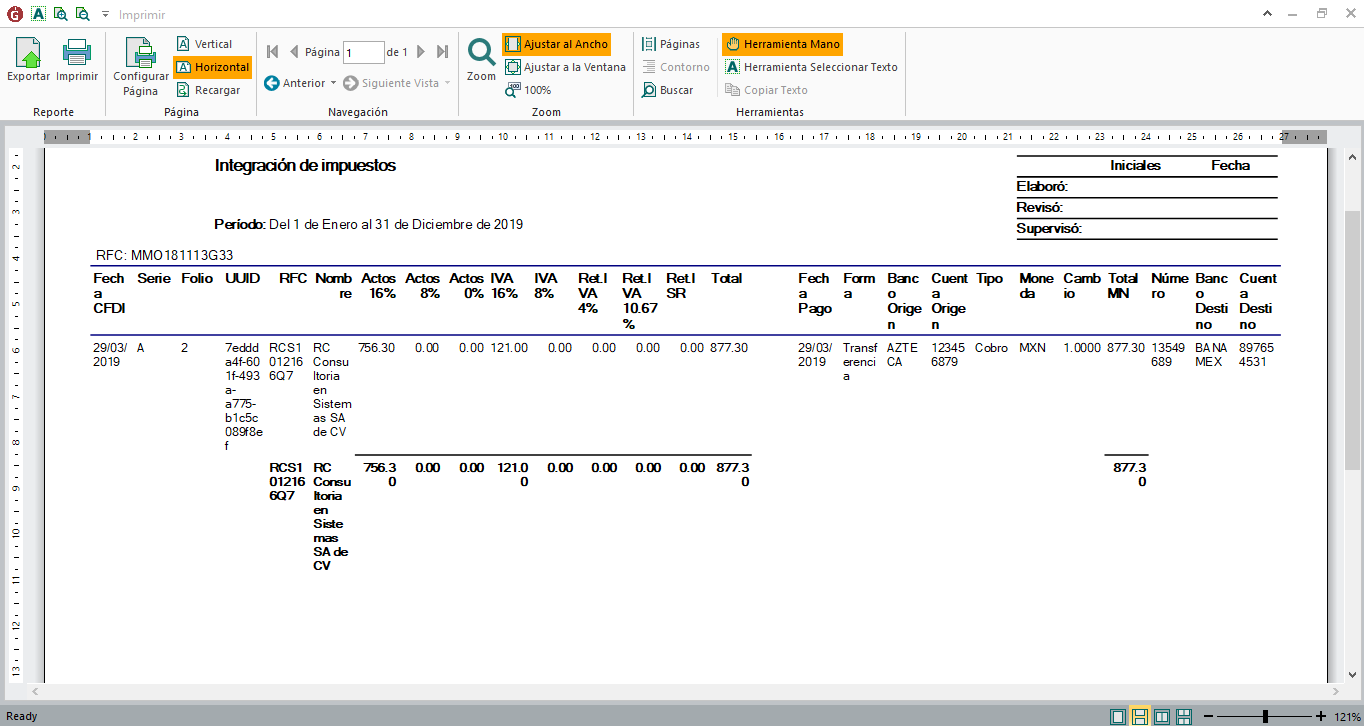Set zoom to 100%

pyautogui.click(x=528, y=90)
